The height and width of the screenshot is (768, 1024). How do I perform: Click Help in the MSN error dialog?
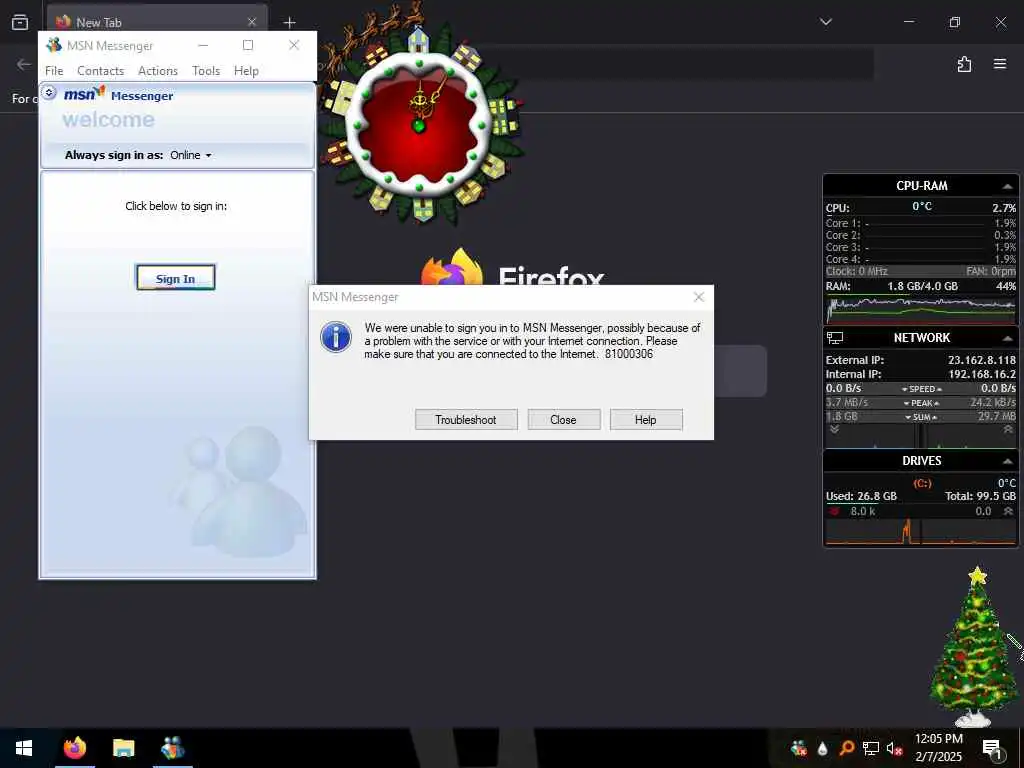pos(645,419)
